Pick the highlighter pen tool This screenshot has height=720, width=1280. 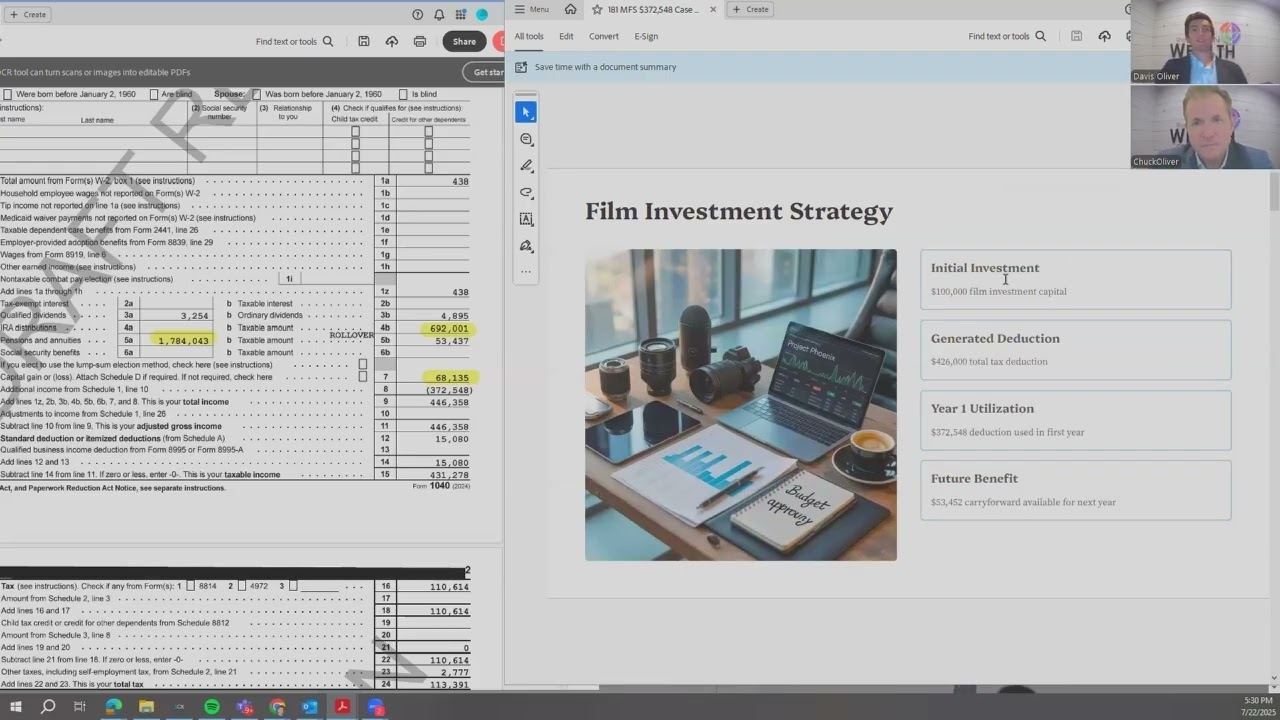526,166
